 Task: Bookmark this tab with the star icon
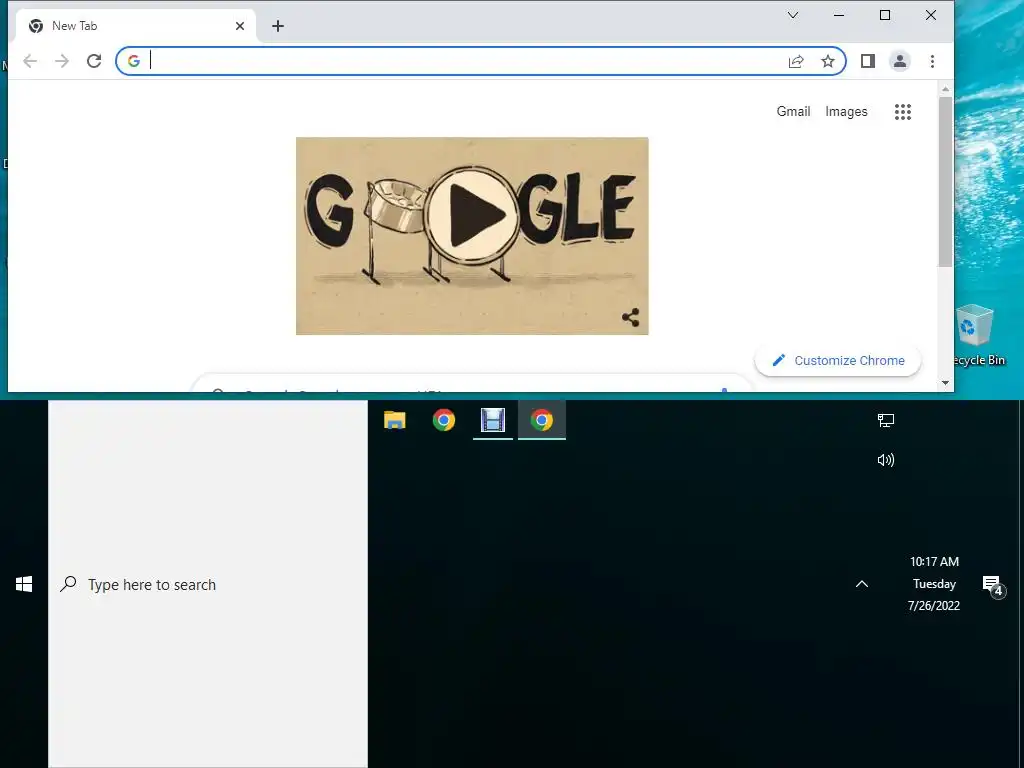[828, 61]
